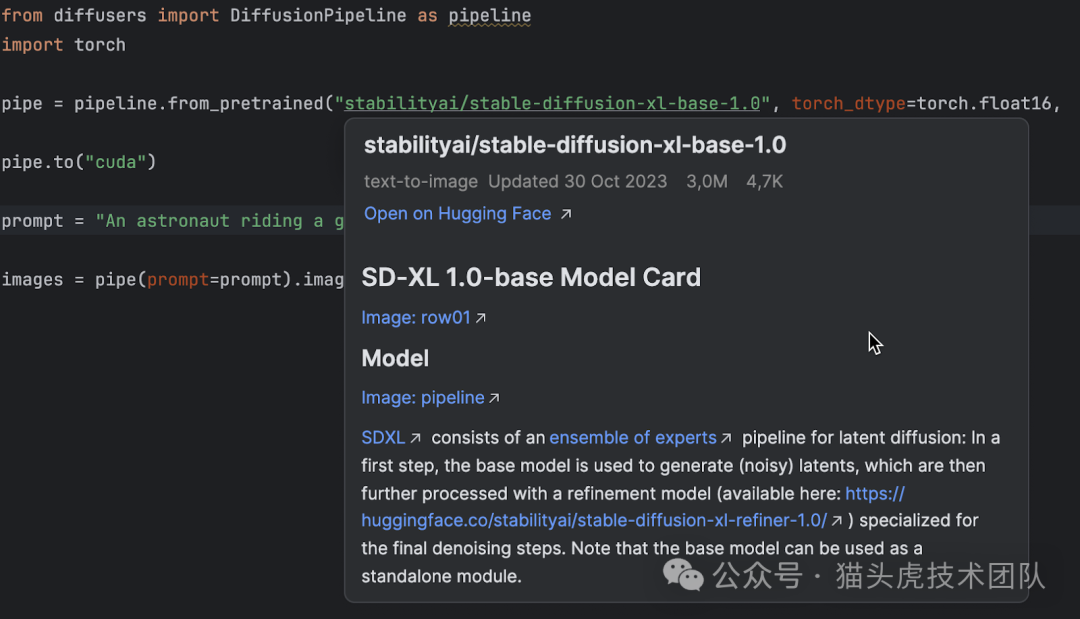This screenshot has height=619, width=1080.
Task: Click the underlined 'pipeline' alias in the import line
Action: [489, 16]
